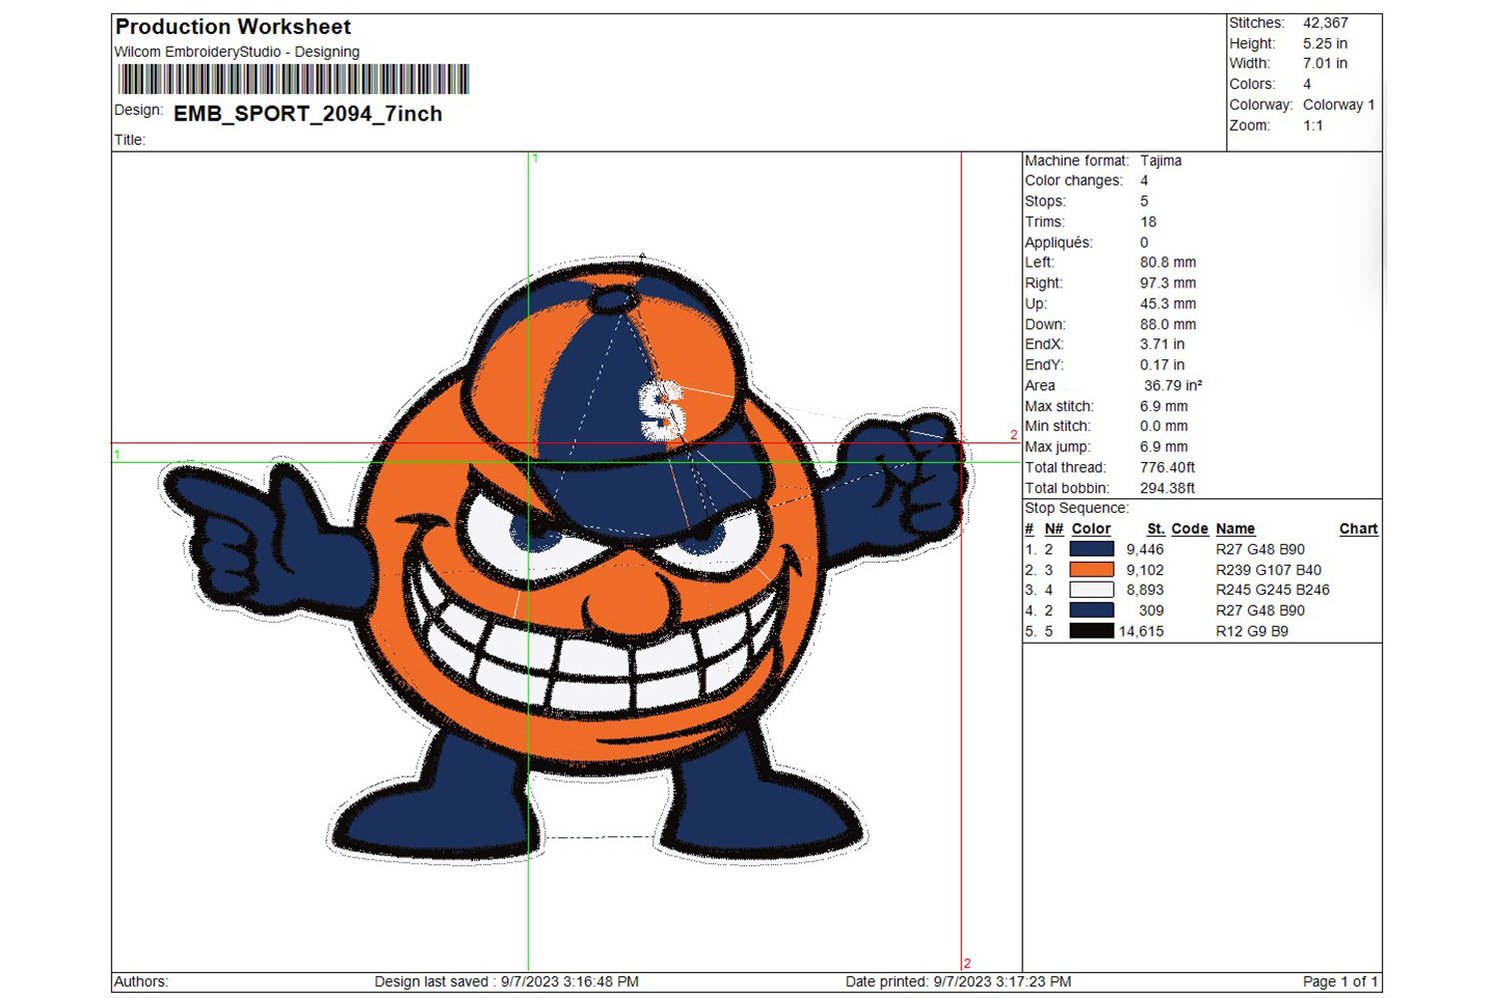Select the Wilcom EmbroideryStudio - Designing subtitle
This screenshot has width=1500, height=998.
click(x=237, y=52)
